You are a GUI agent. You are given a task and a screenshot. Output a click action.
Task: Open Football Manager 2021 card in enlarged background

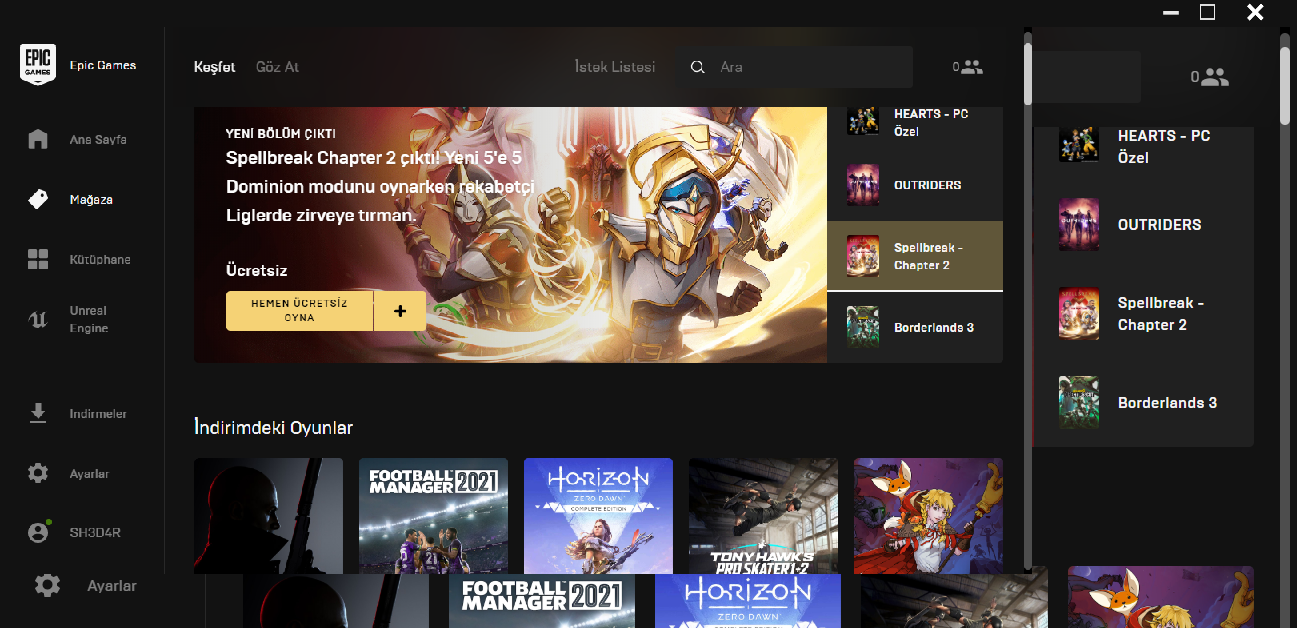[x=541, y=601]
